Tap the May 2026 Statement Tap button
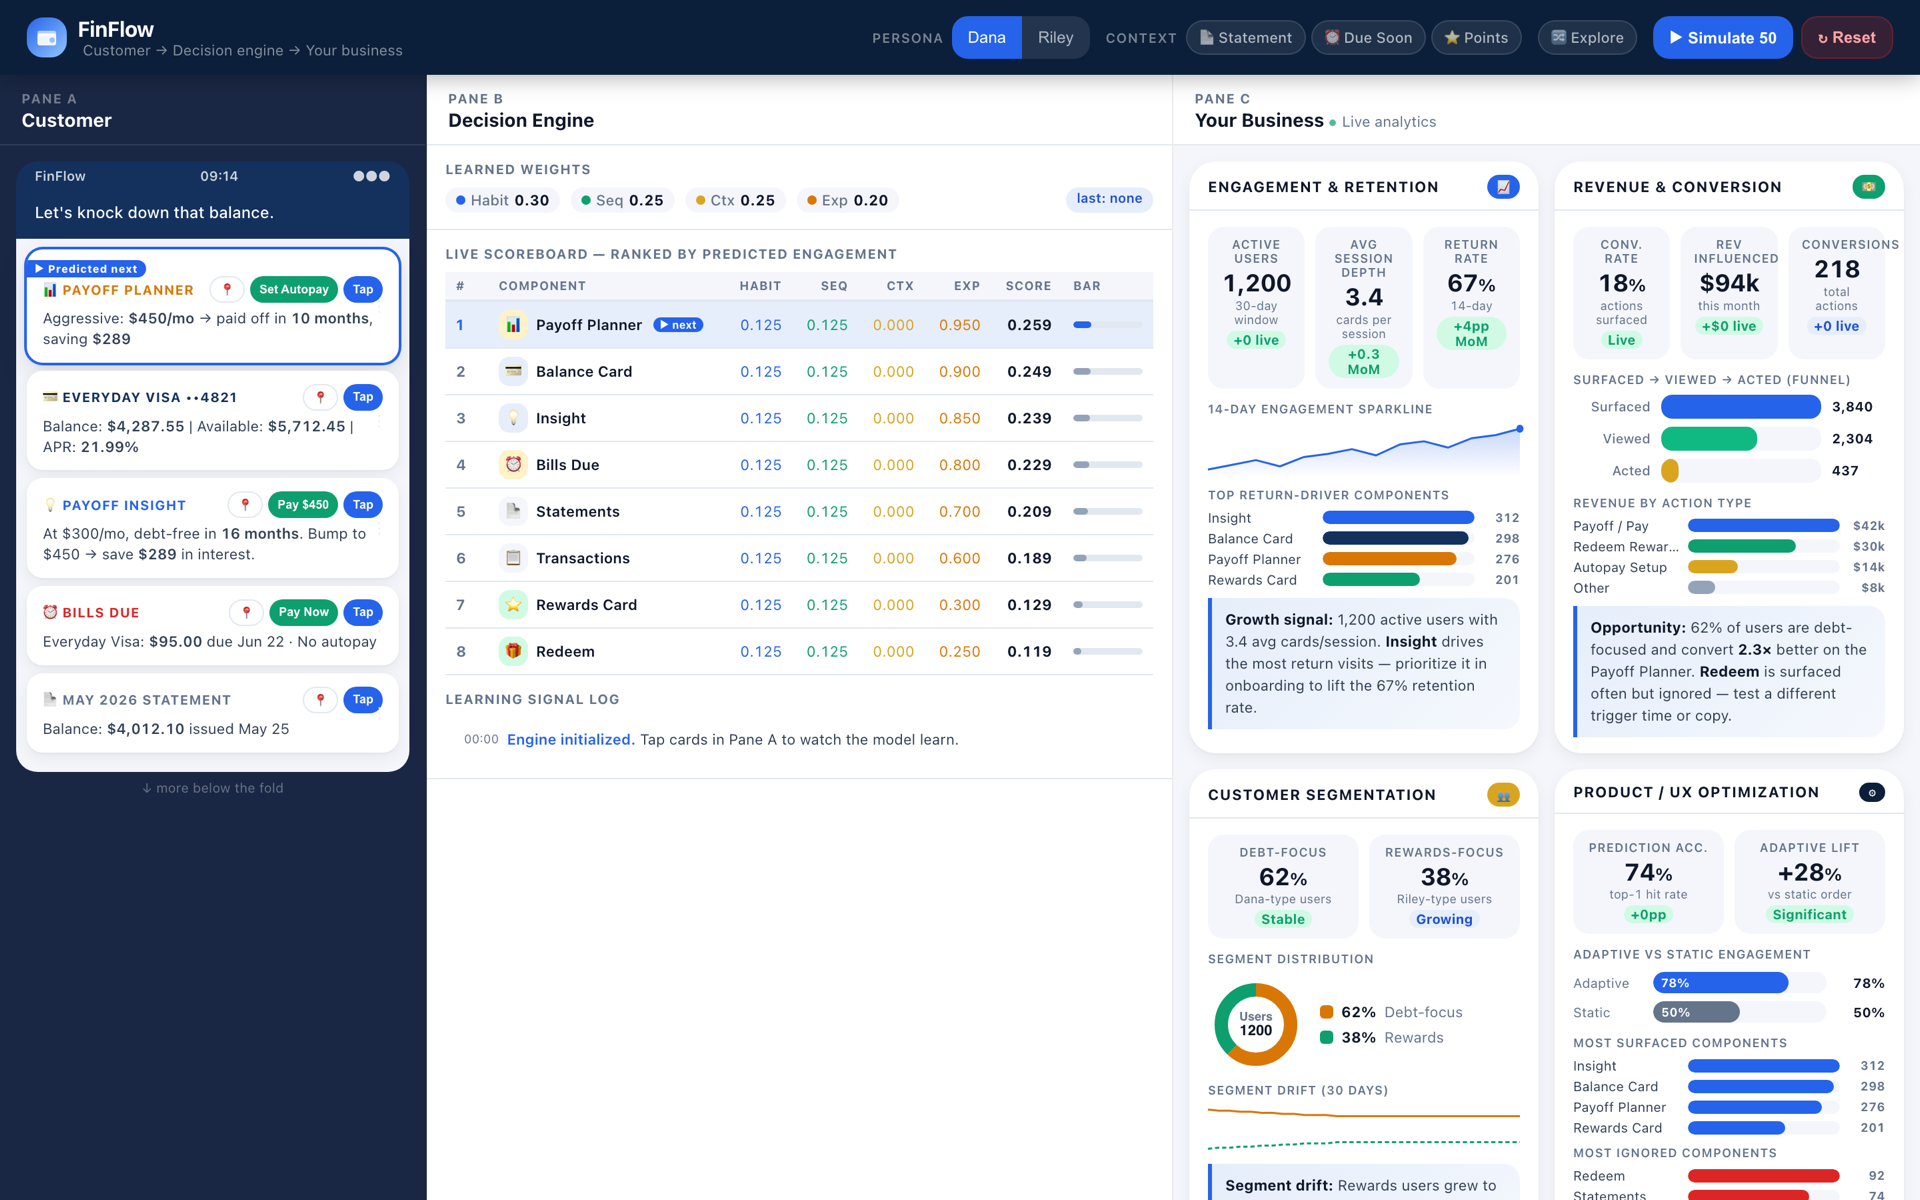This screenshot has height=1200, width=1920. coord(363,699)
